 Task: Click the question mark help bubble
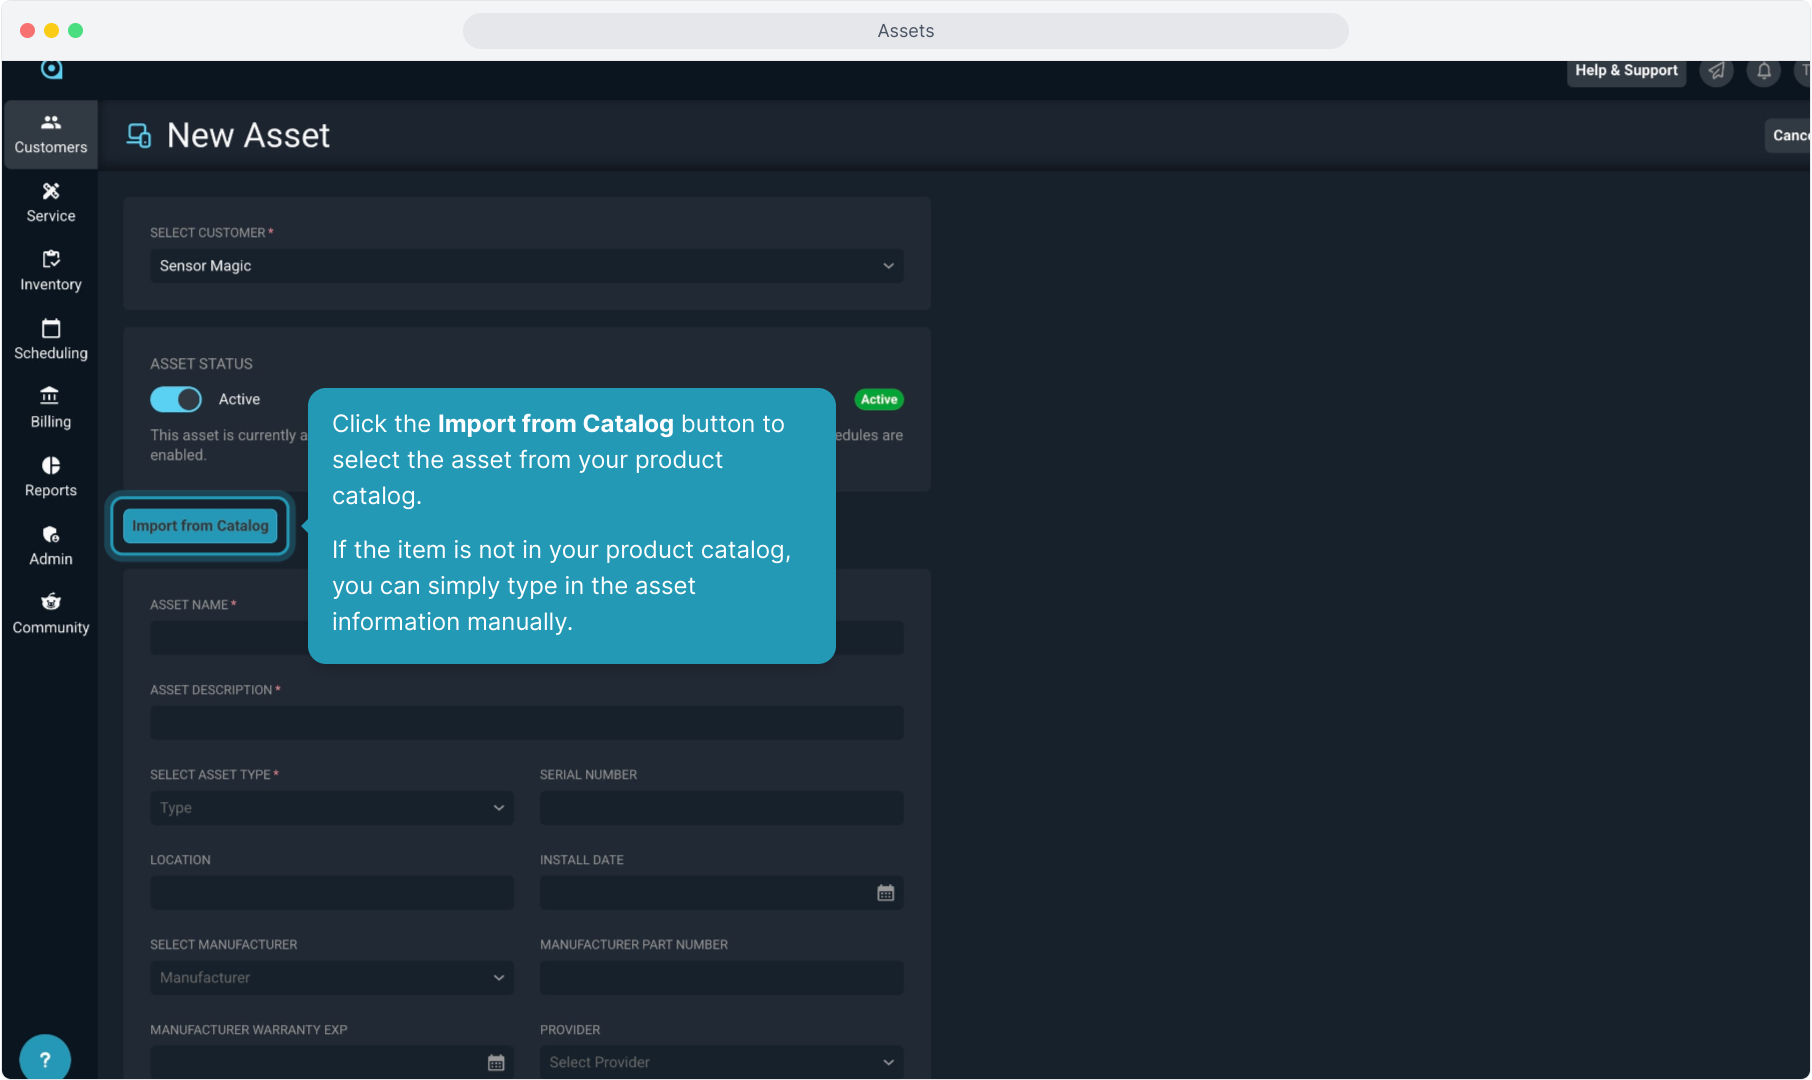coord(45,1059)
